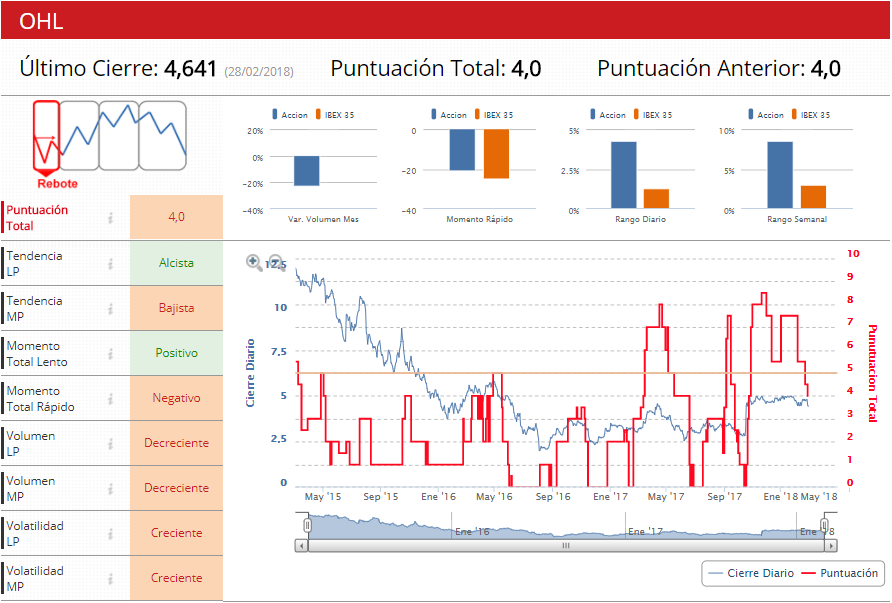Viewport: 892px width, 603px height.
Task: Click the Último Cierre value 4,641
Action: click(190, 69)
